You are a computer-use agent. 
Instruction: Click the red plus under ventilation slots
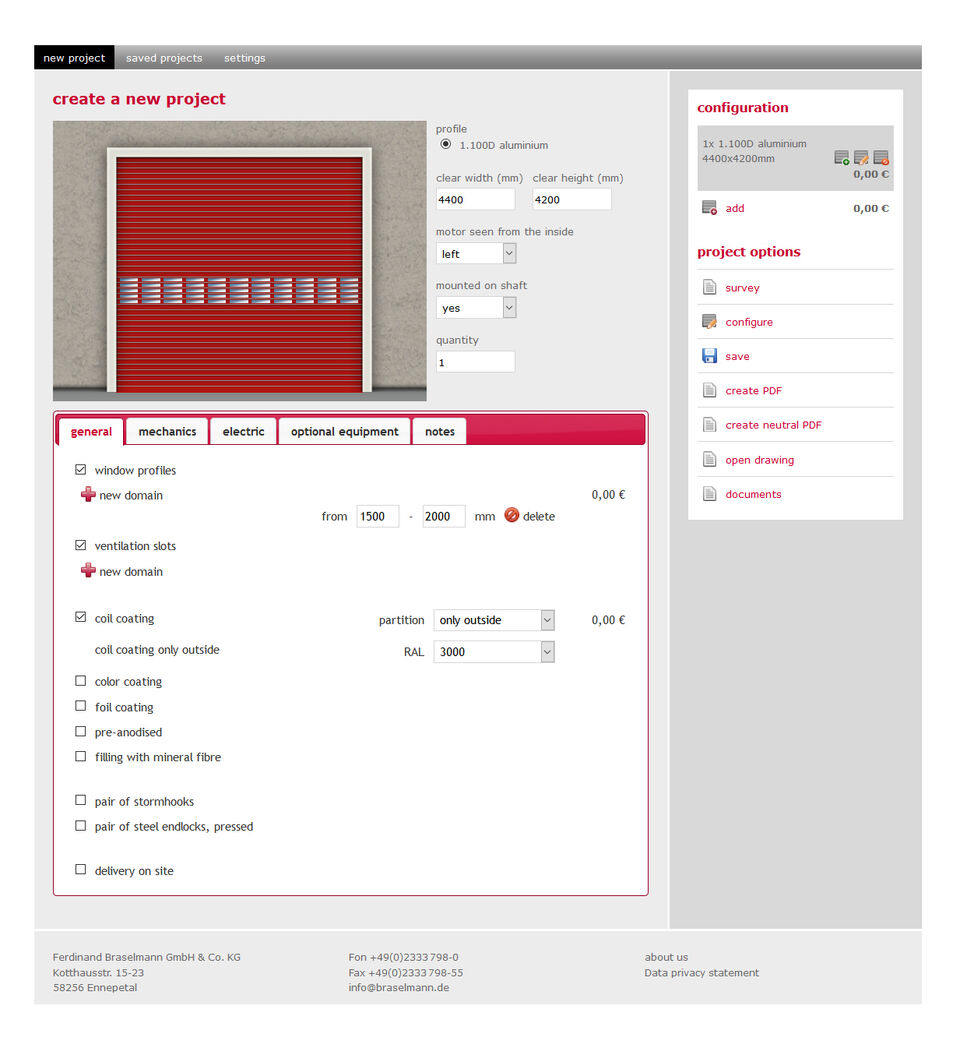pos(88,571)
